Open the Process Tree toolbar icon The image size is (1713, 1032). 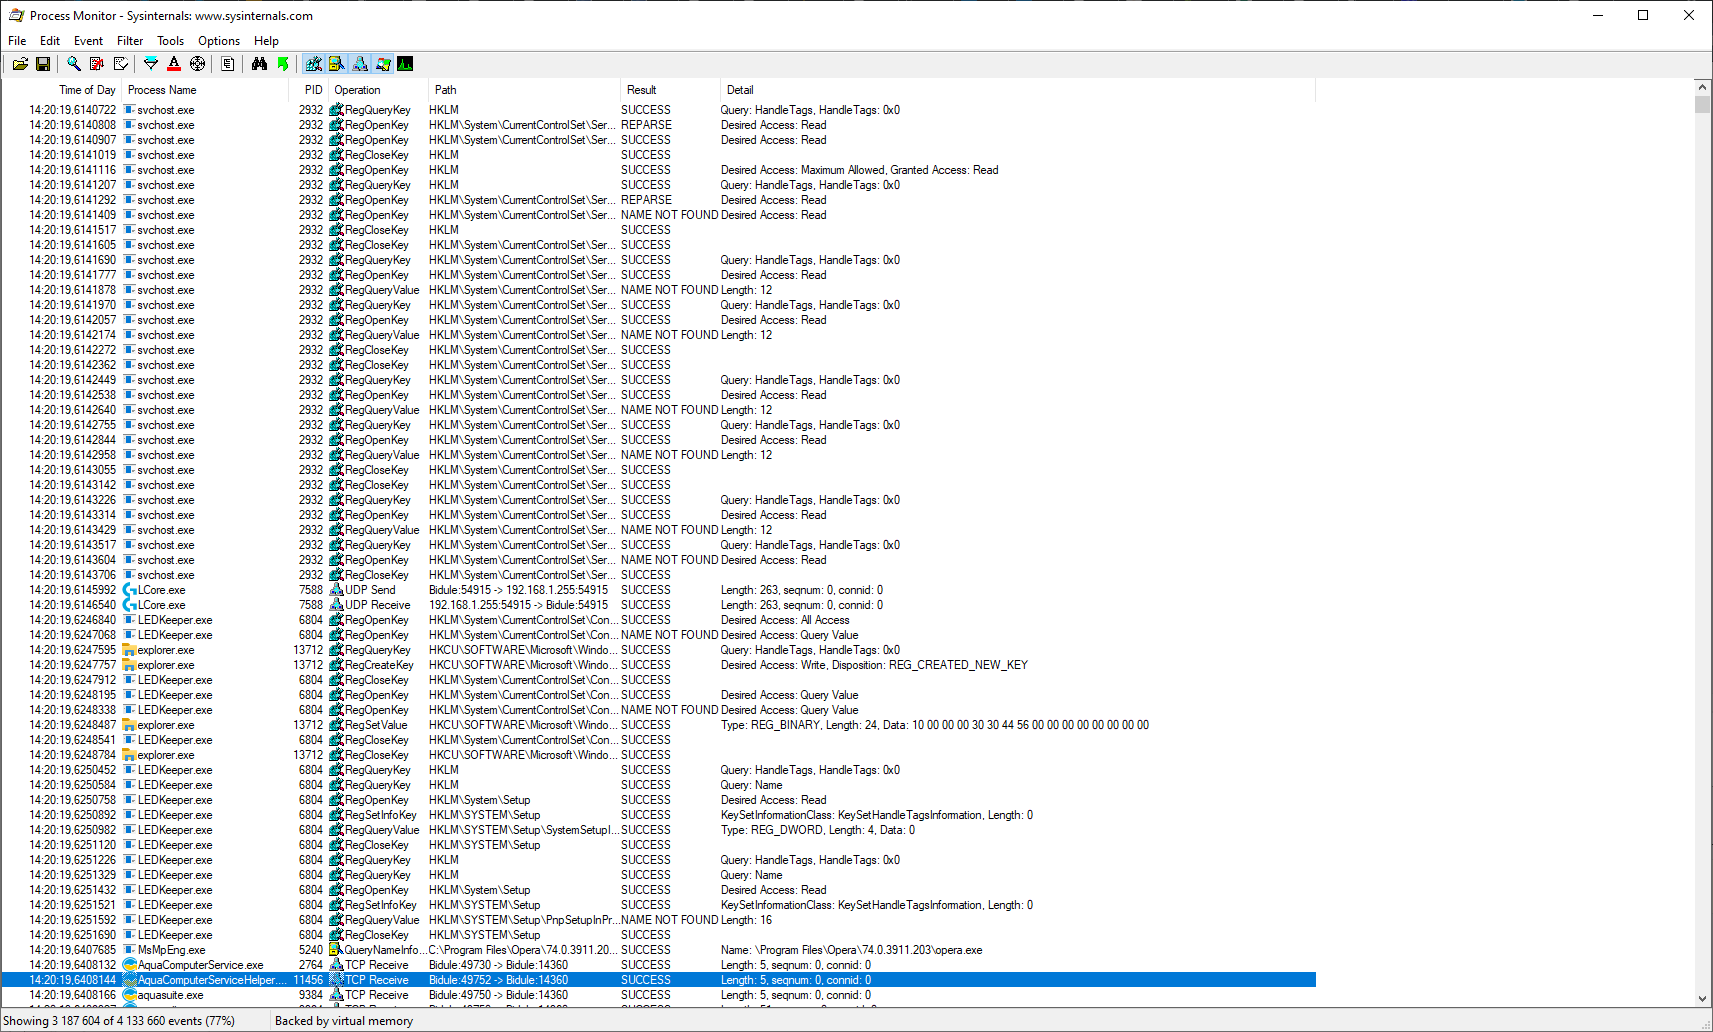pos(228,64)
